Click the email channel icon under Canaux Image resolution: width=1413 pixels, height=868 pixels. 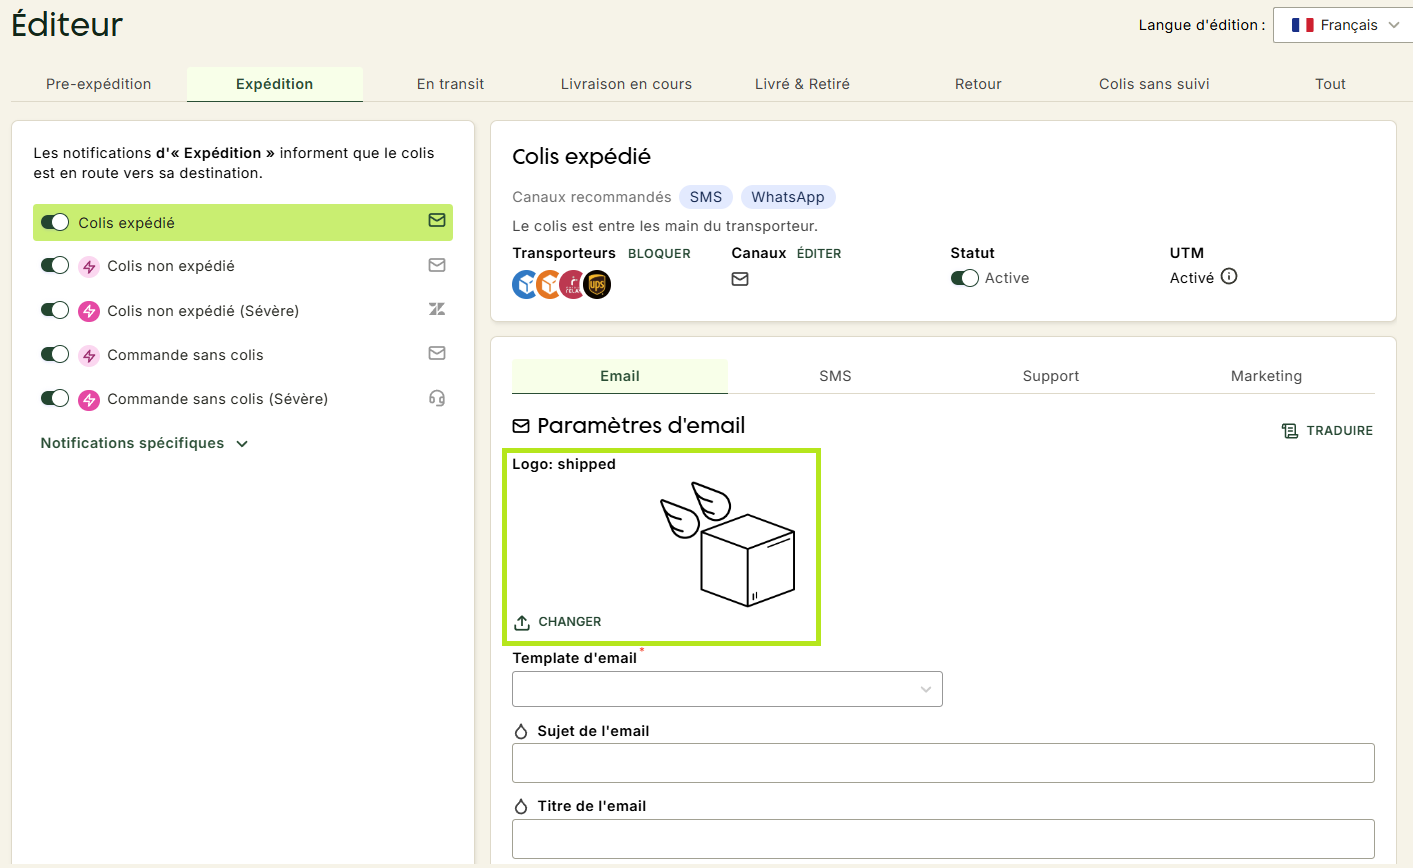tap(740, 279)
